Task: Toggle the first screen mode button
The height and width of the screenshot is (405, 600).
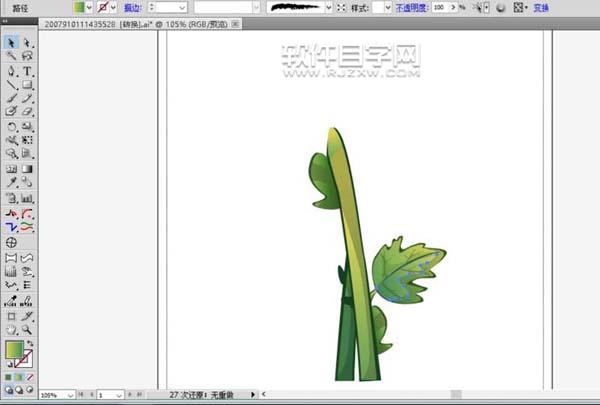Action: [x=8, y=390]
